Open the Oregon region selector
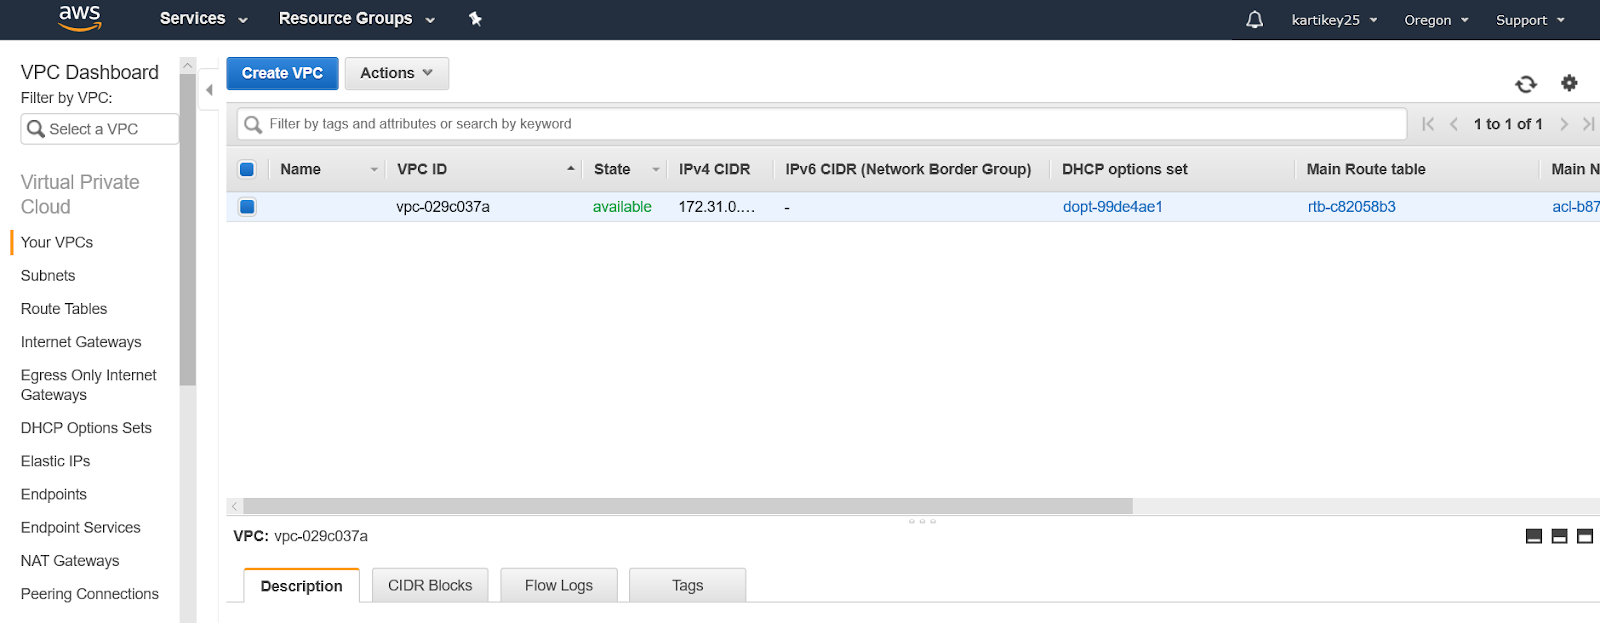This screenshot has height=623, width=1600. [1437, 20]
